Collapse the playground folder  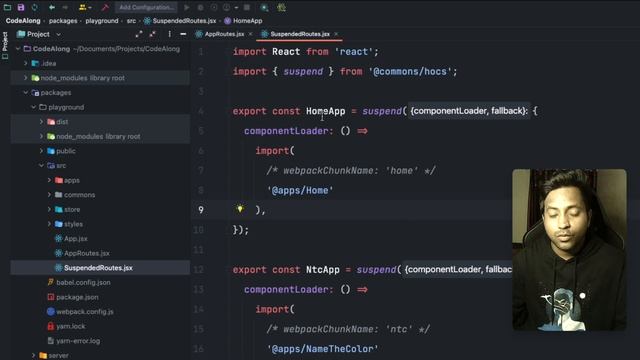pos(33,107)
